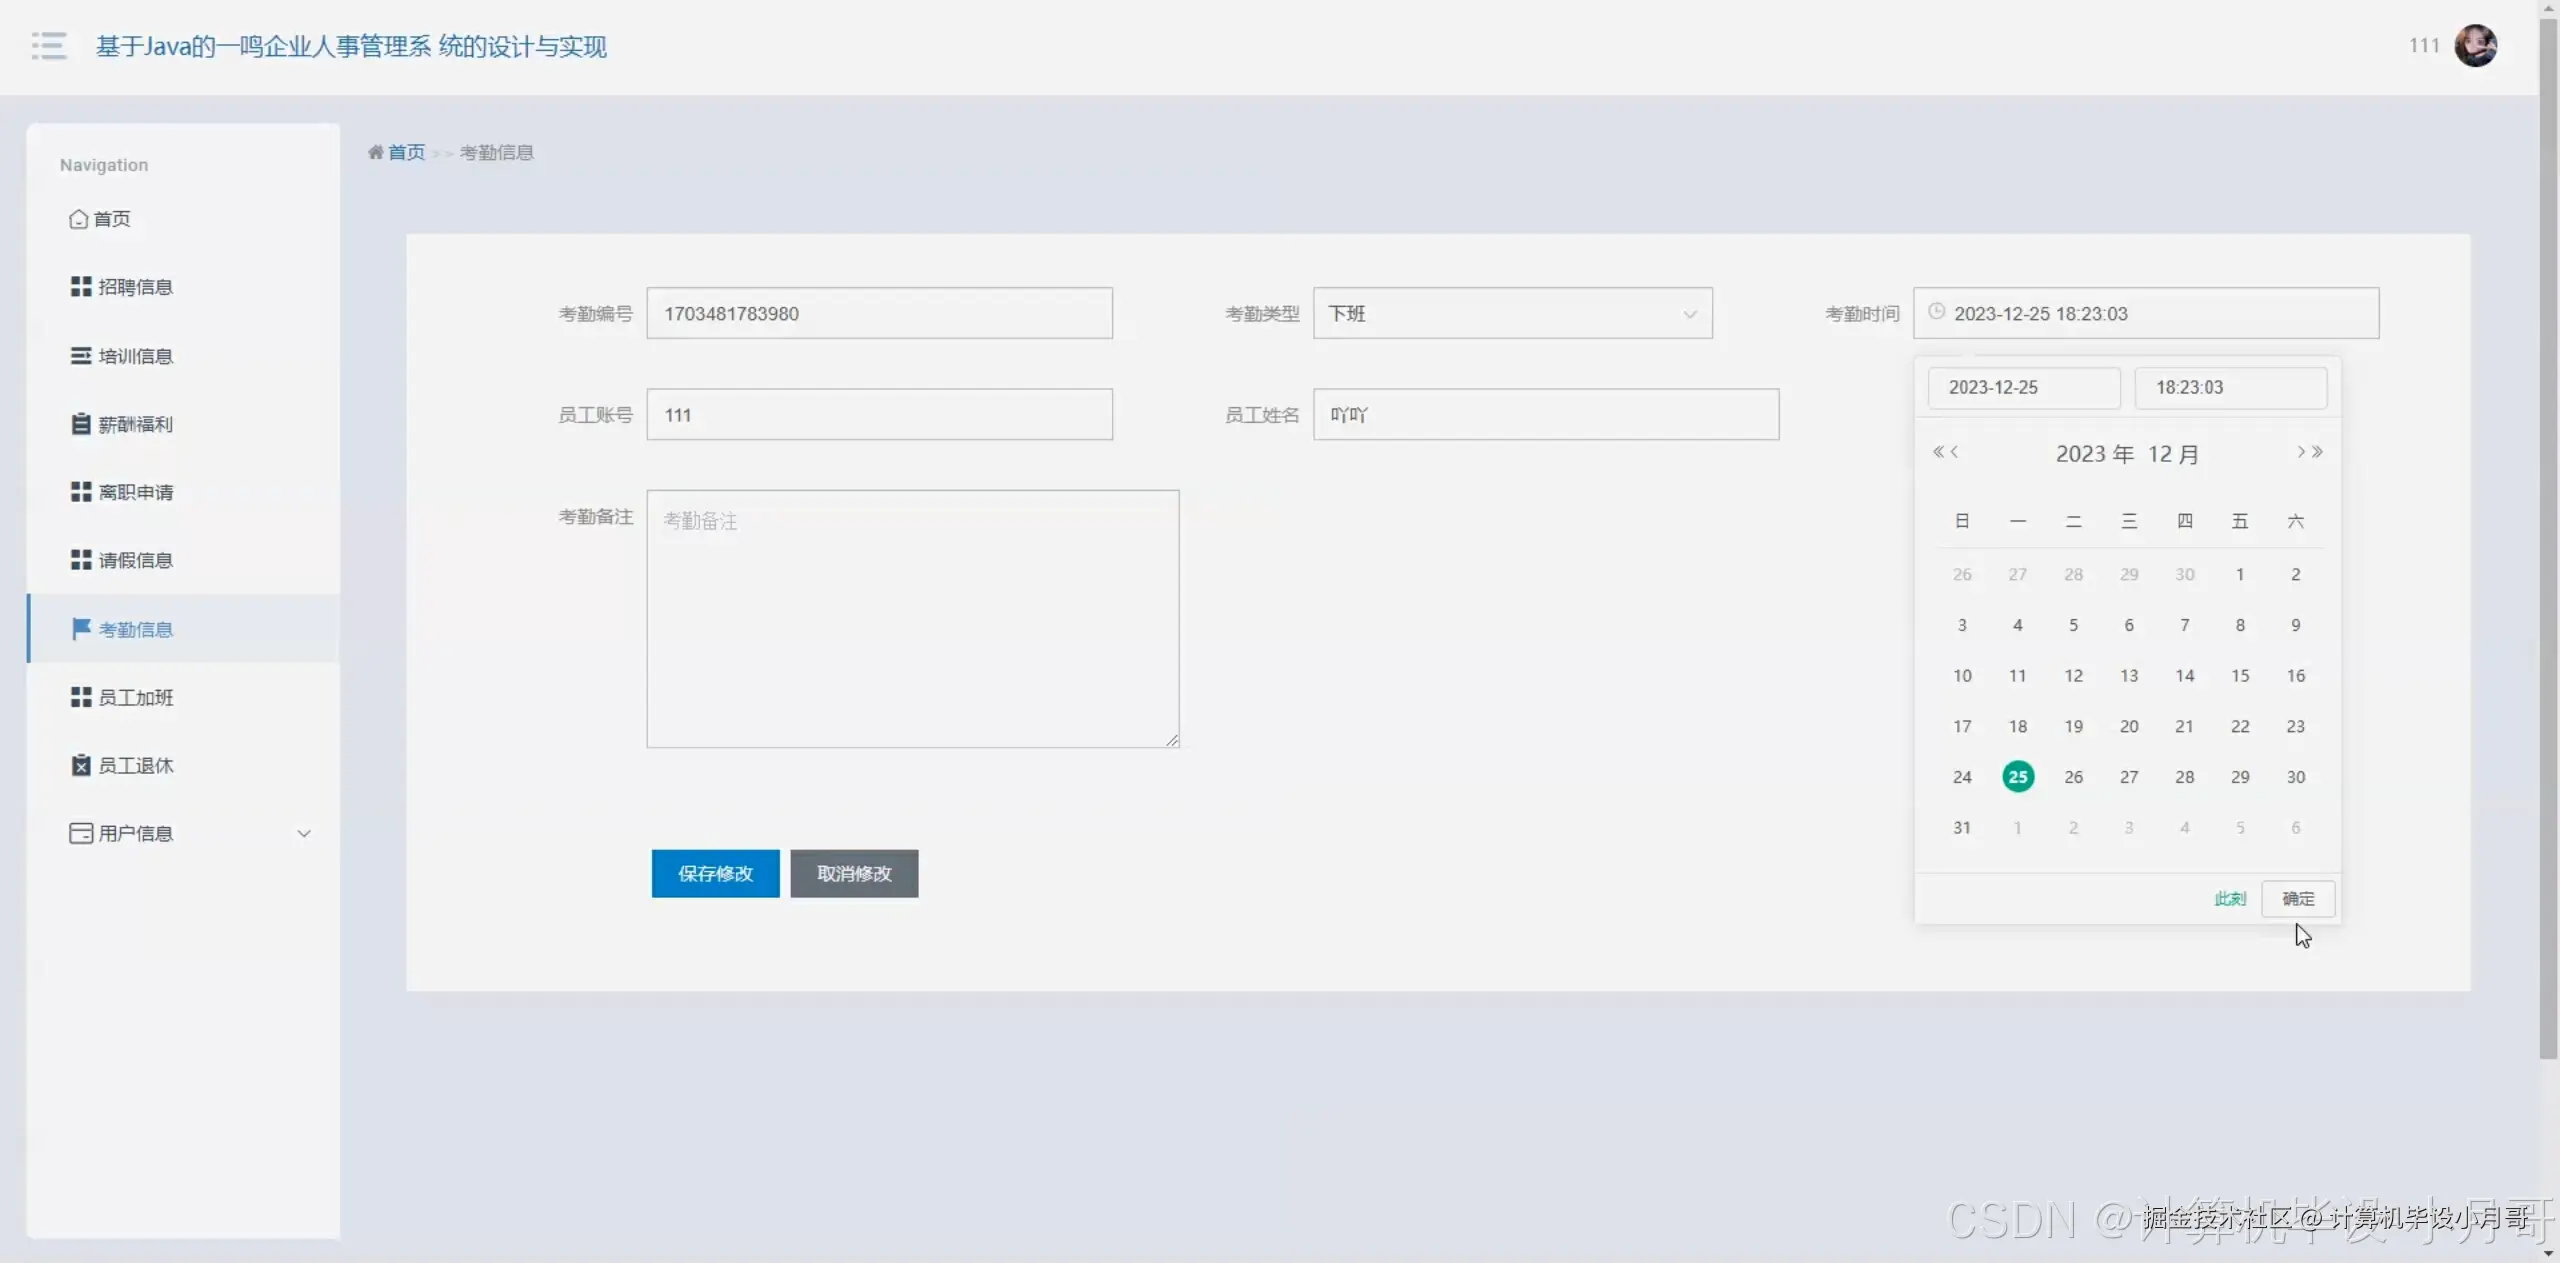This screenshot has height=1263, width=2560.
Task: Open 招聘信息 from sidebar grid icon
Action: click(81, 287)
